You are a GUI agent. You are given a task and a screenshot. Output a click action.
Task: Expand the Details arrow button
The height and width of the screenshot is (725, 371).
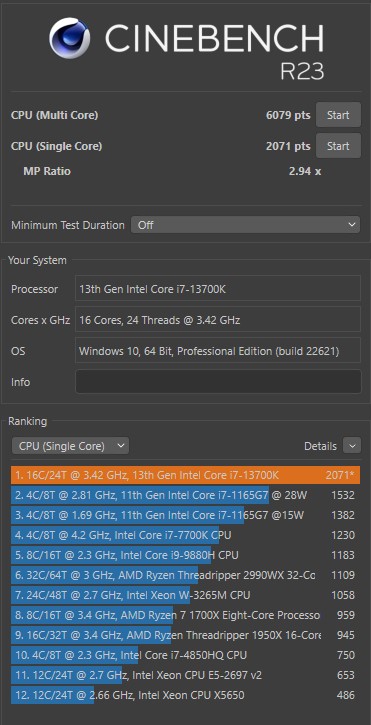pyautogui.click(x=352, y=446)
